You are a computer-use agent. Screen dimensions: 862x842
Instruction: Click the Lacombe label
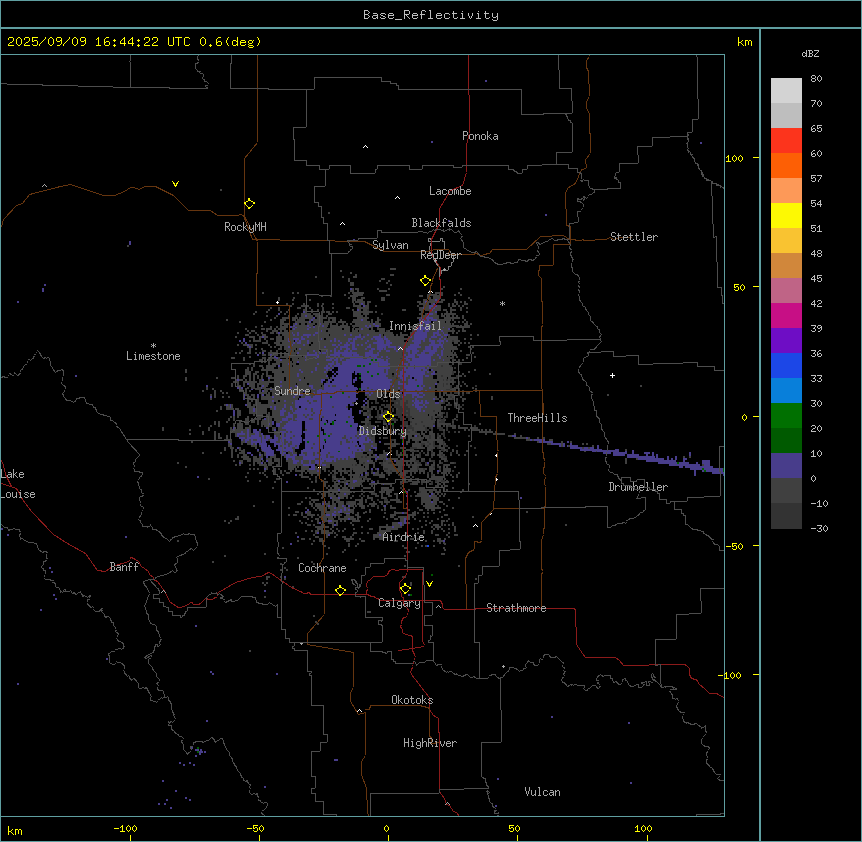click(450, 191)
